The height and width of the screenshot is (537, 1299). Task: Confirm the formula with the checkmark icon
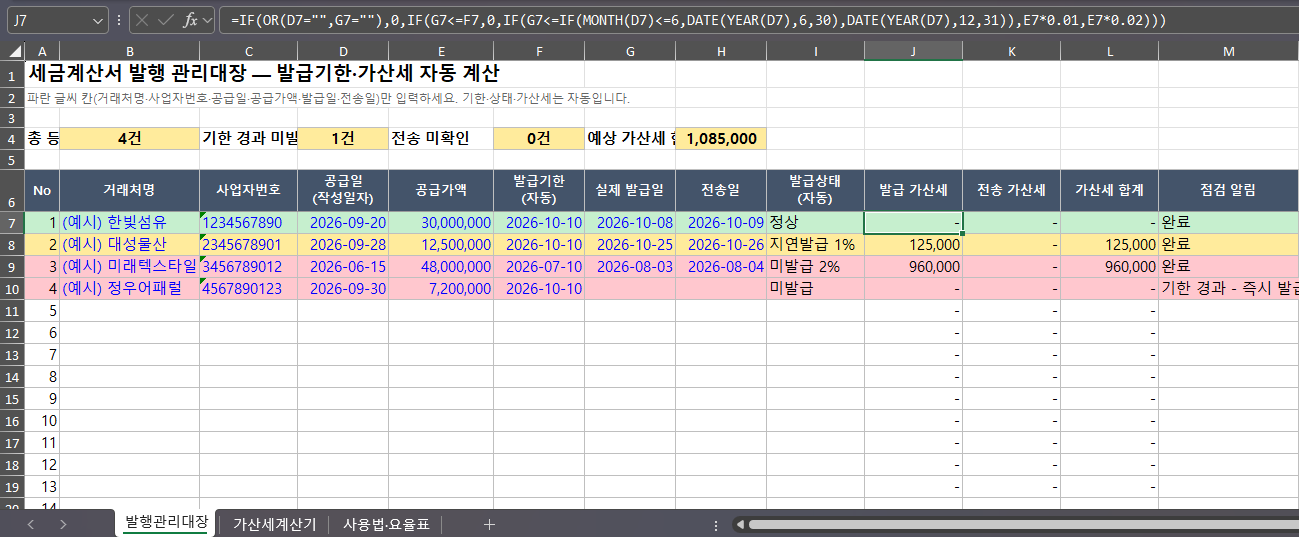click(x=166, y=20)
